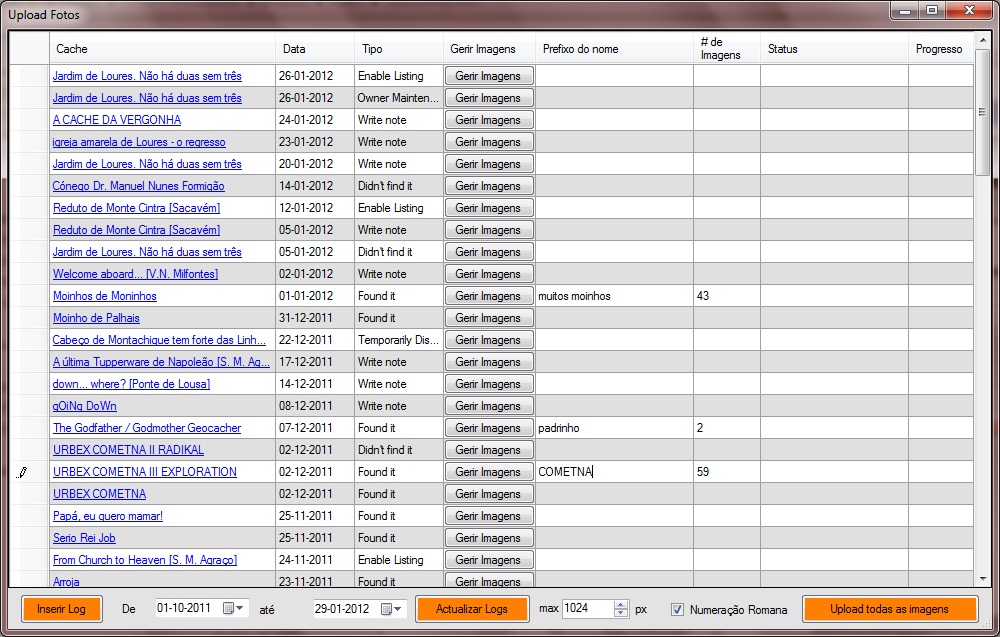Decrease max px value with the down arrow
This screenshot has height=637, width=1000.
pyautogui.click(x=621, y=613)
